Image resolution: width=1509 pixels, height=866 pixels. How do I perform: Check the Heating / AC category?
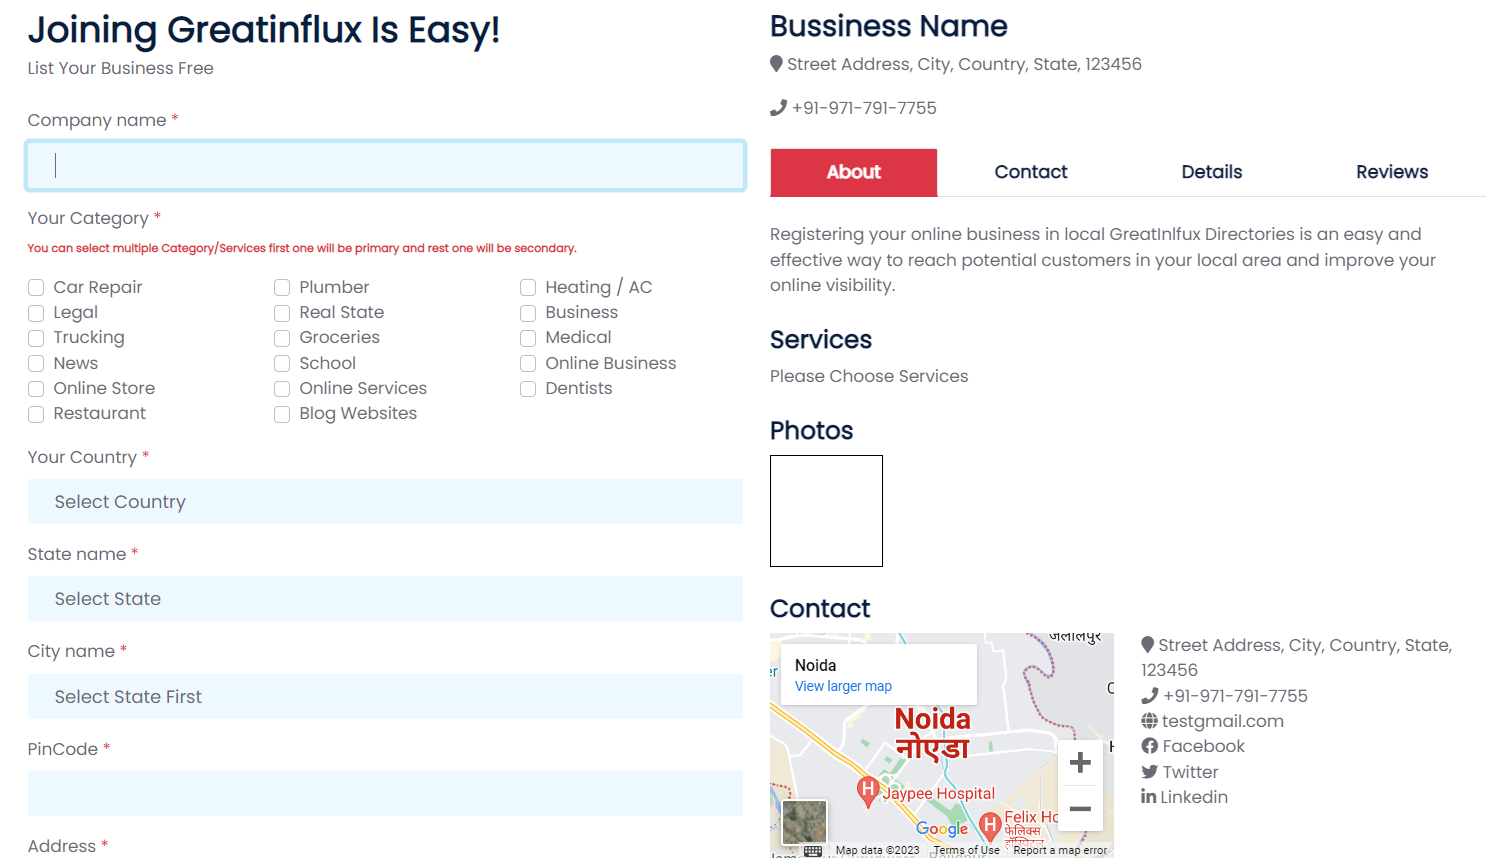tap(528, 288)
